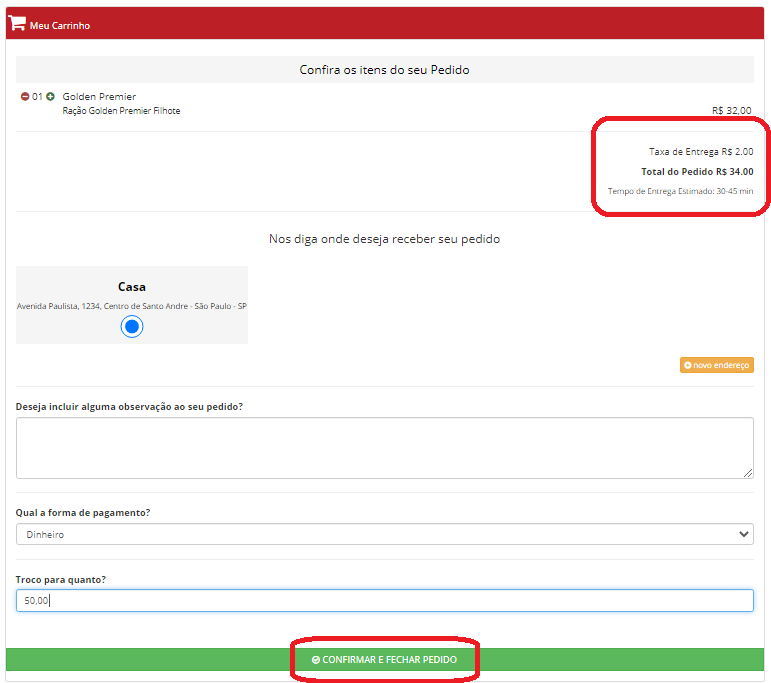The image size is (771, 683).
Task: Select the Casa address radio button
Action: (x=132, y=326)
